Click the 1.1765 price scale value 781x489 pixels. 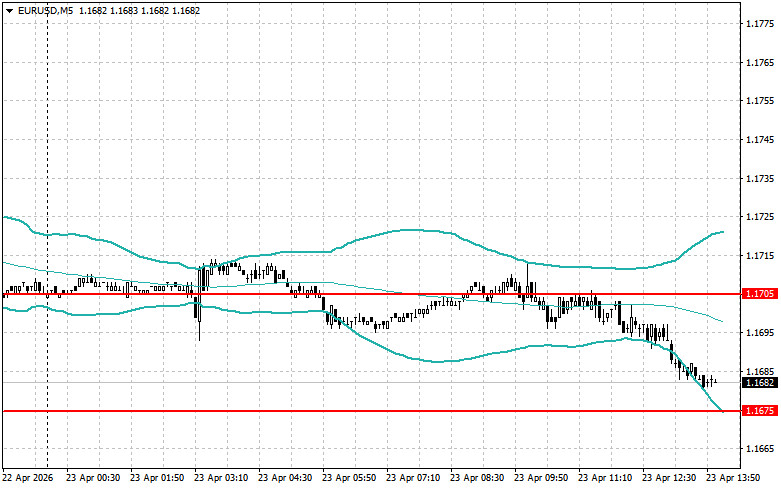760,62
